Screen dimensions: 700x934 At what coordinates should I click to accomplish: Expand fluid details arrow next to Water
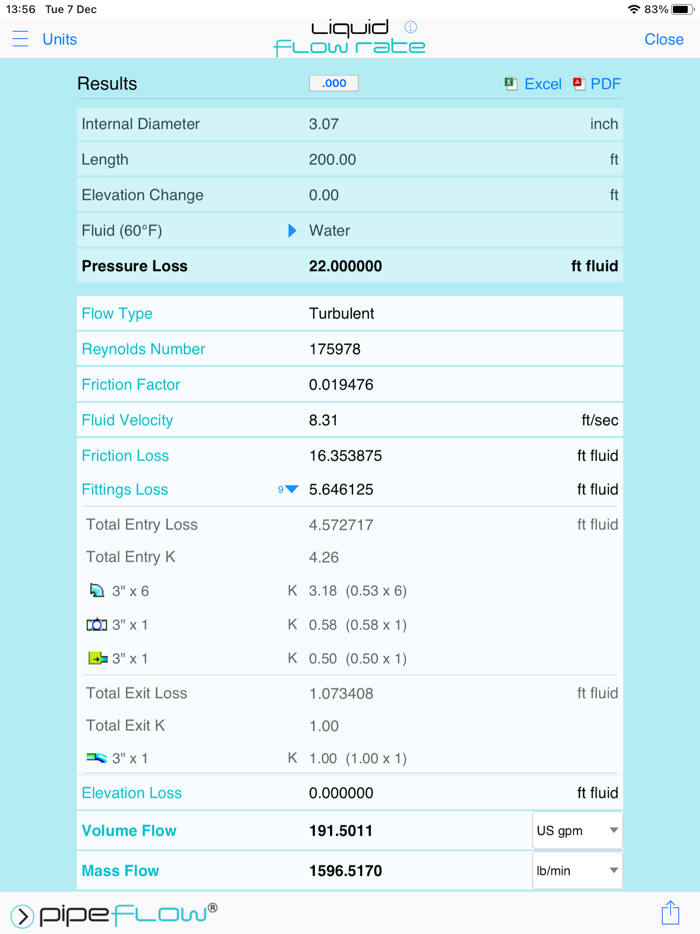point(292,231)
